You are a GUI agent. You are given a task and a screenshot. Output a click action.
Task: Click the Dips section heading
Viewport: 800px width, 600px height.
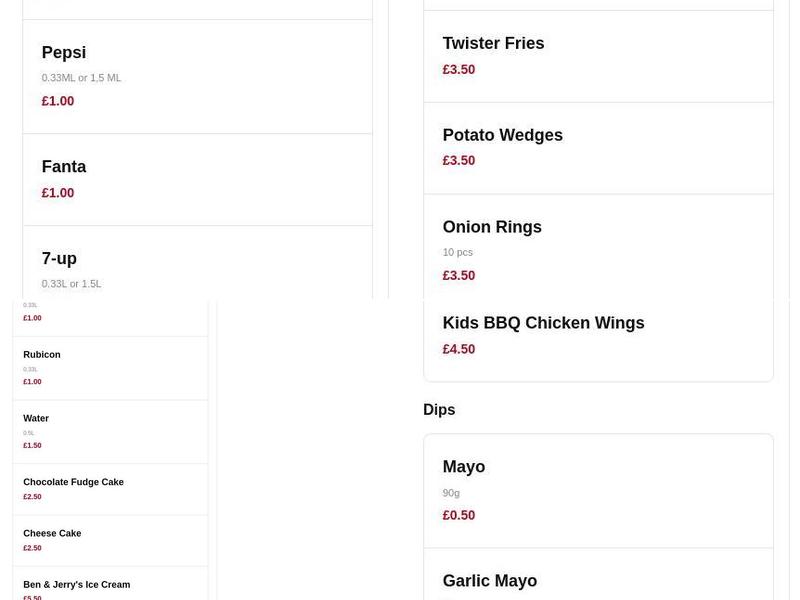438,409
